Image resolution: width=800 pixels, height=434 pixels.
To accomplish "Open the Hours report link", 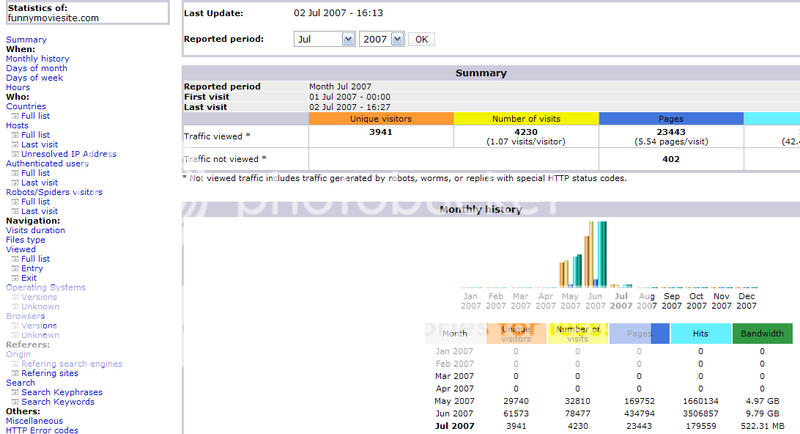I will click(x=18, y=87).
